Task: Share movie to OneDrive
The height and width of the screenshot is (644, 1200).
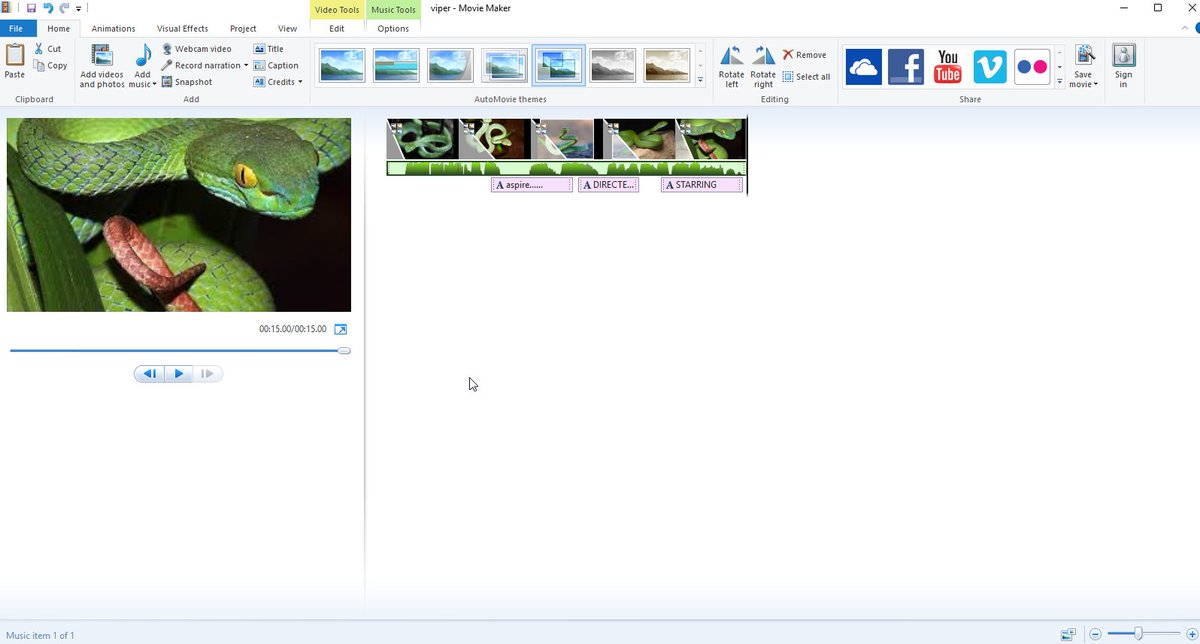Action: 864,66
